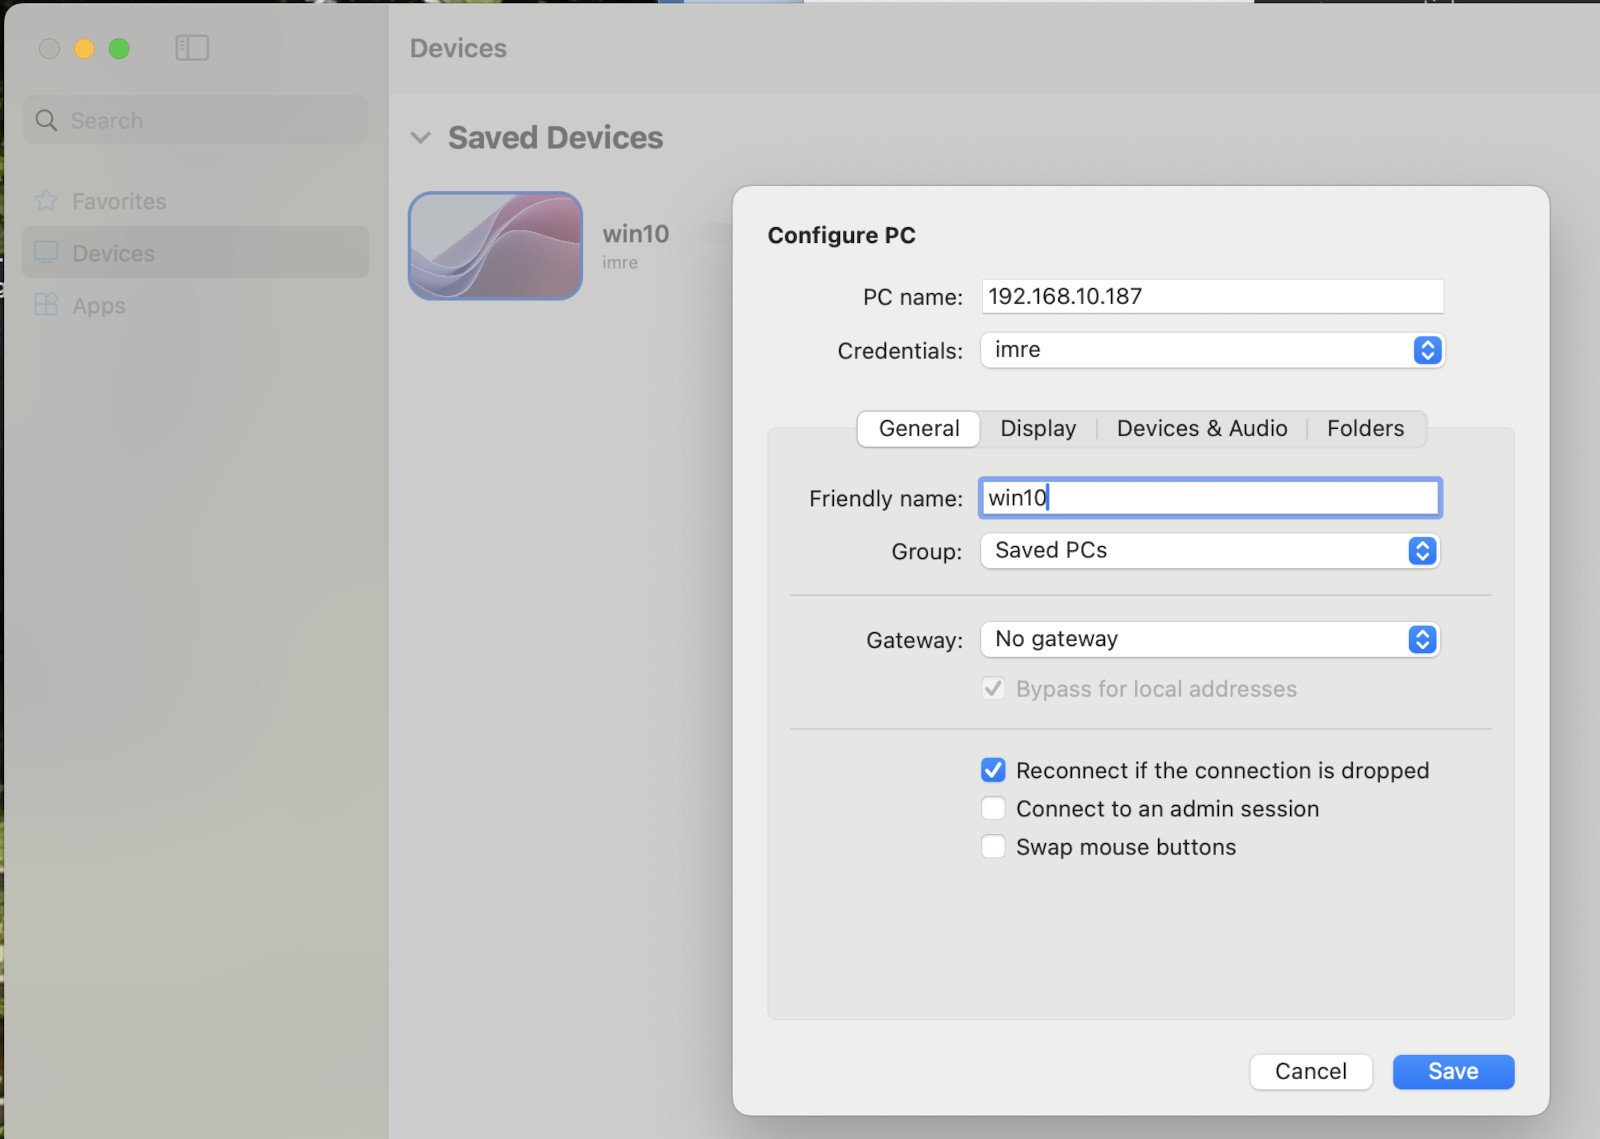Open the Folders tab
This screenshot has width=1600, height=1139.
point(1365,429)
